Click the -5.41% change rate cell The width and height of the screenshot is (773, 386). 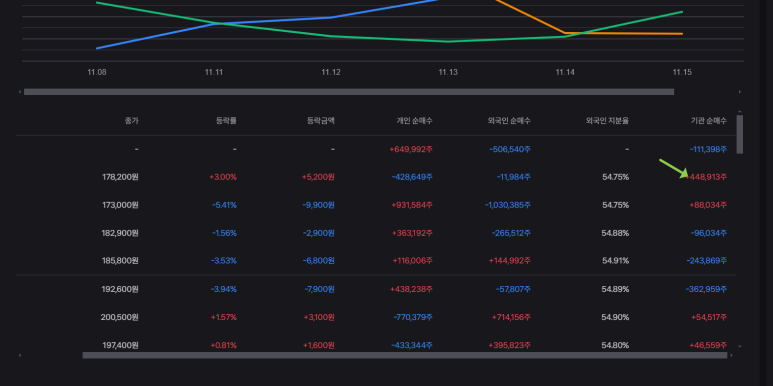point(224,205)
